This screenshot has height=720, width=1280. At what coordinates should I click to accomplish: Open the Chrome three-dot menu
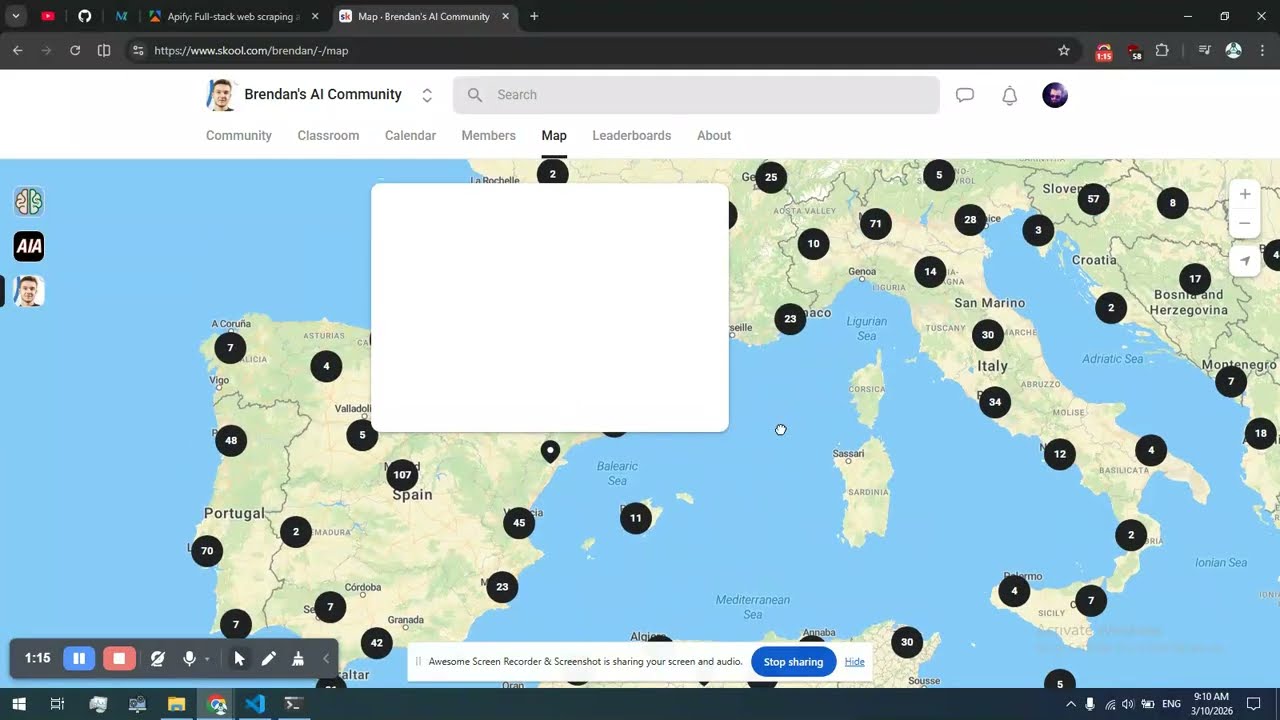point(1262,50)
